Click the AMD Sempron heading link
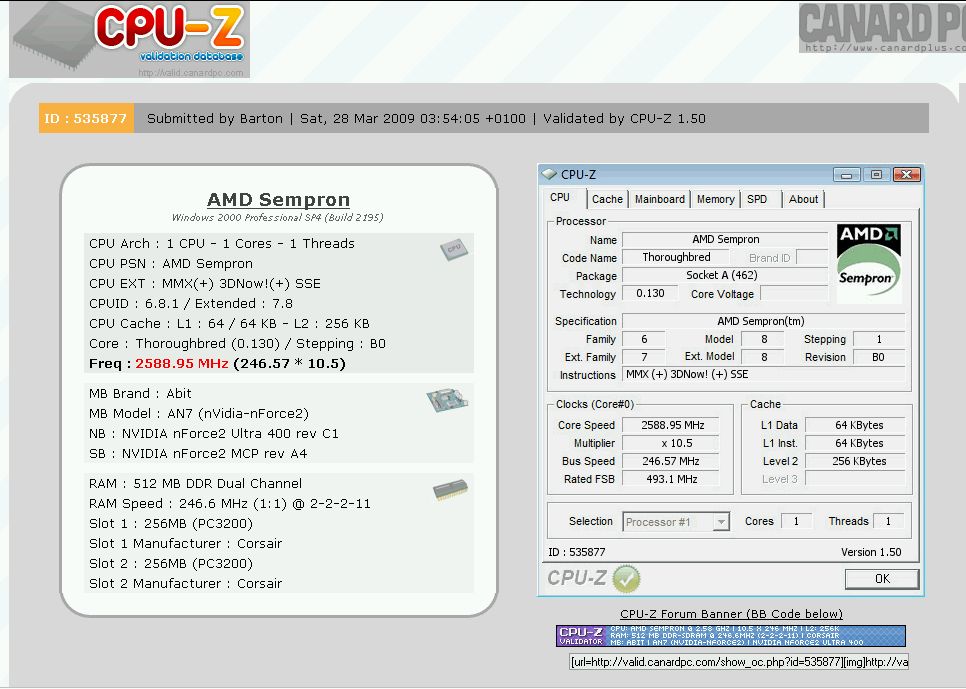Viewport: 966px width, 689px height. pyautogui.click(x=278, y=200)
